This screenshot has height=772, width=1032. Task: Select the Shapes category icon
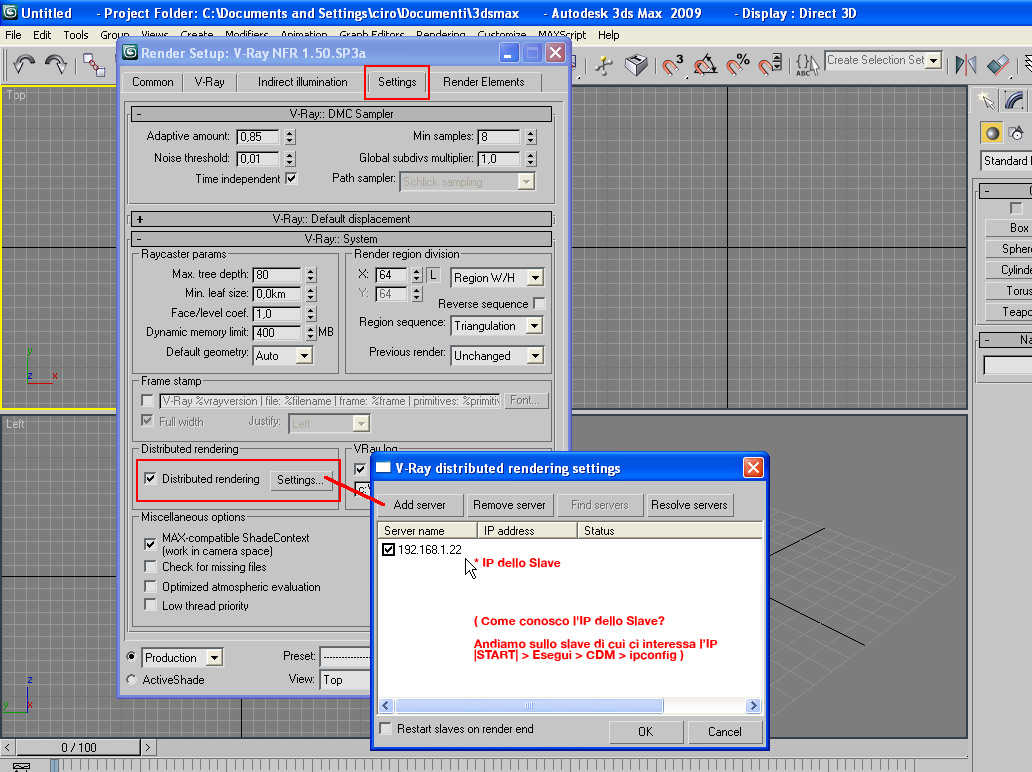click(x=1017, y=133)
